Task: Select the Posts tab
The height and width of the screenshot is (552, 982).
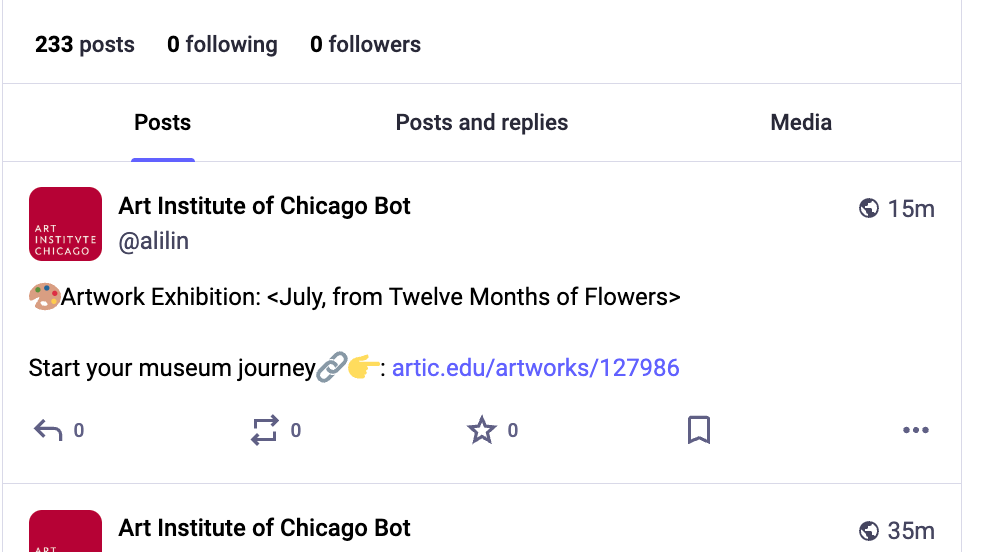Action: [163, 123]
